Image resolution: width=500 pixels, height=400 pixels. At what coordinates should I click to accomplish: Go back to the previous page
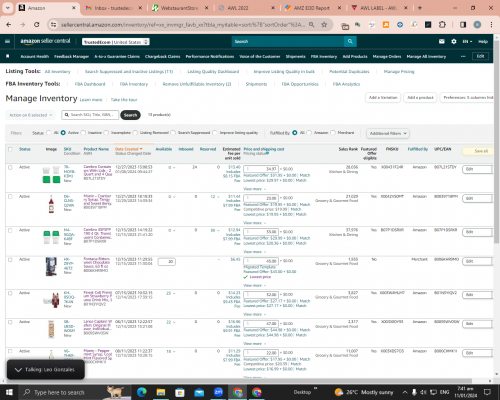tap(9, 25)
